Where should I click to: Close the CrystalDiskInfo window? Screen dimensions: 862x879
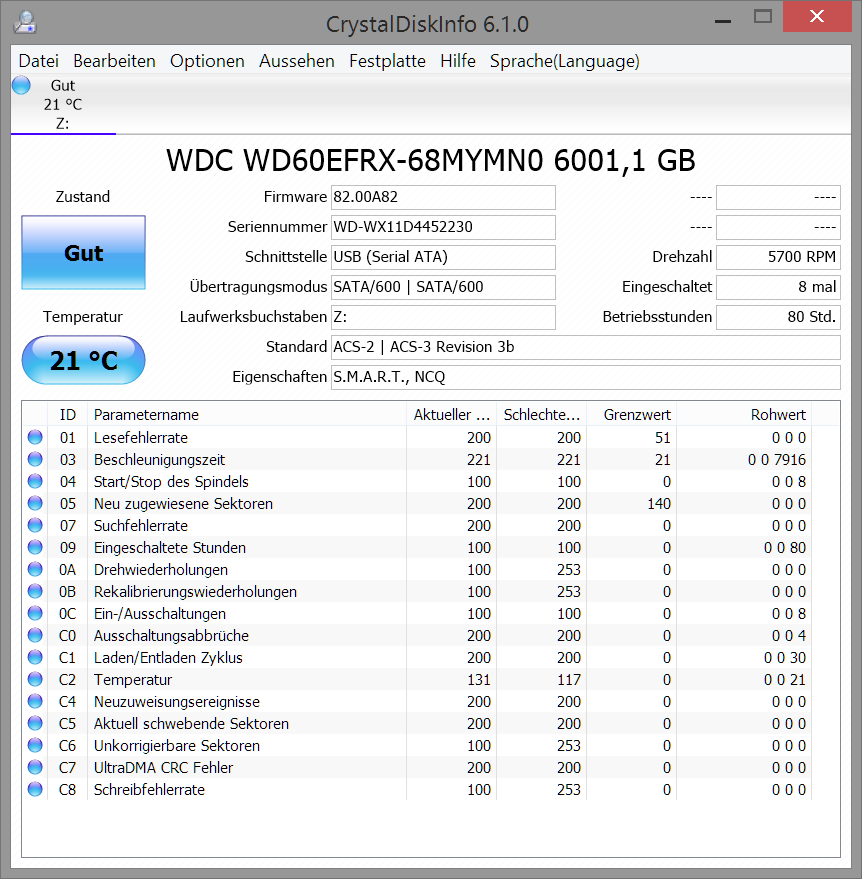pos(817,17)
